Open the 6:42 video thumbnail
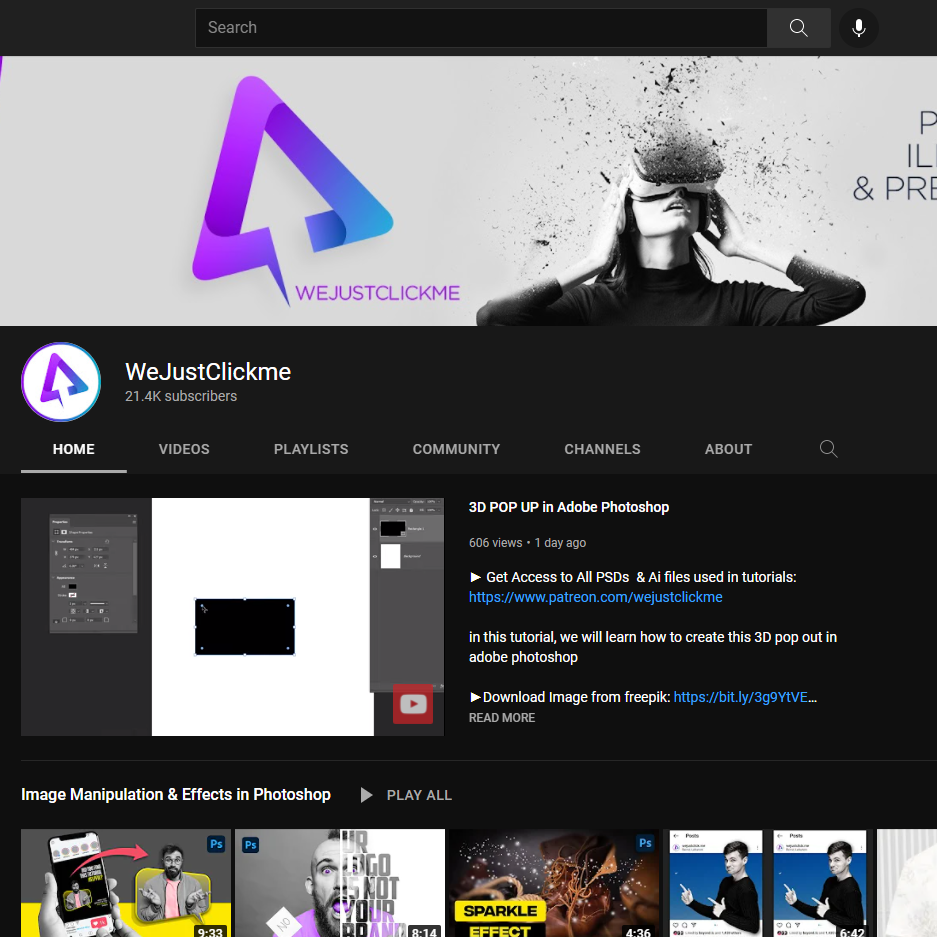 pyautogui.click(x=768, y=883)
